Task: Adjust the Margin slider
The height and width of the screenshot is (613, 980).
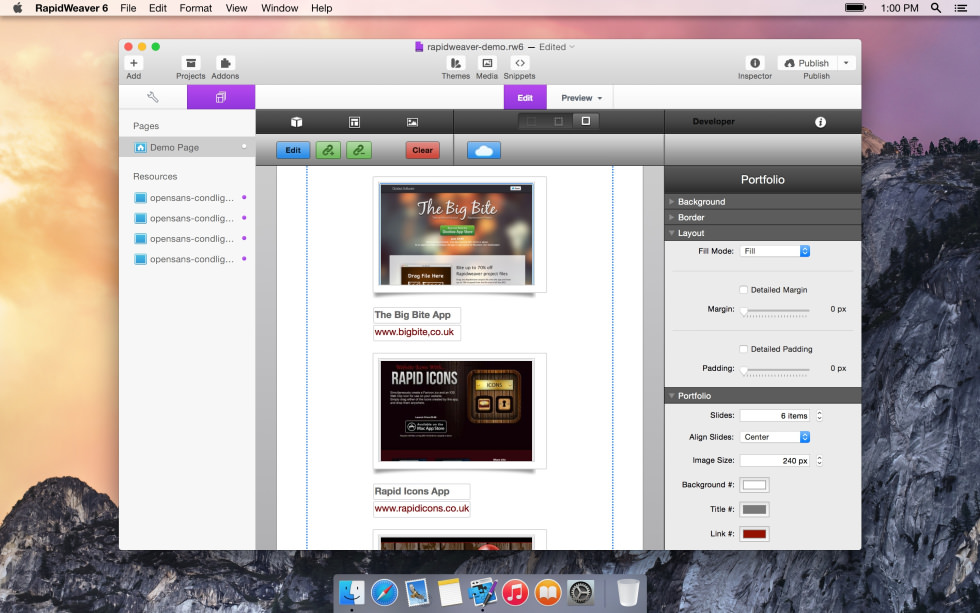Action: pyautogui.click(x=775, y=311)
